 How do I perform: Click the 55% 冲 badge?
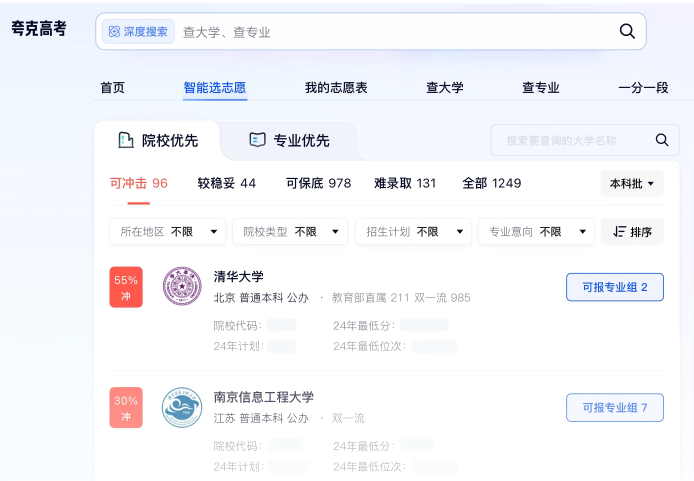[126, 287]
